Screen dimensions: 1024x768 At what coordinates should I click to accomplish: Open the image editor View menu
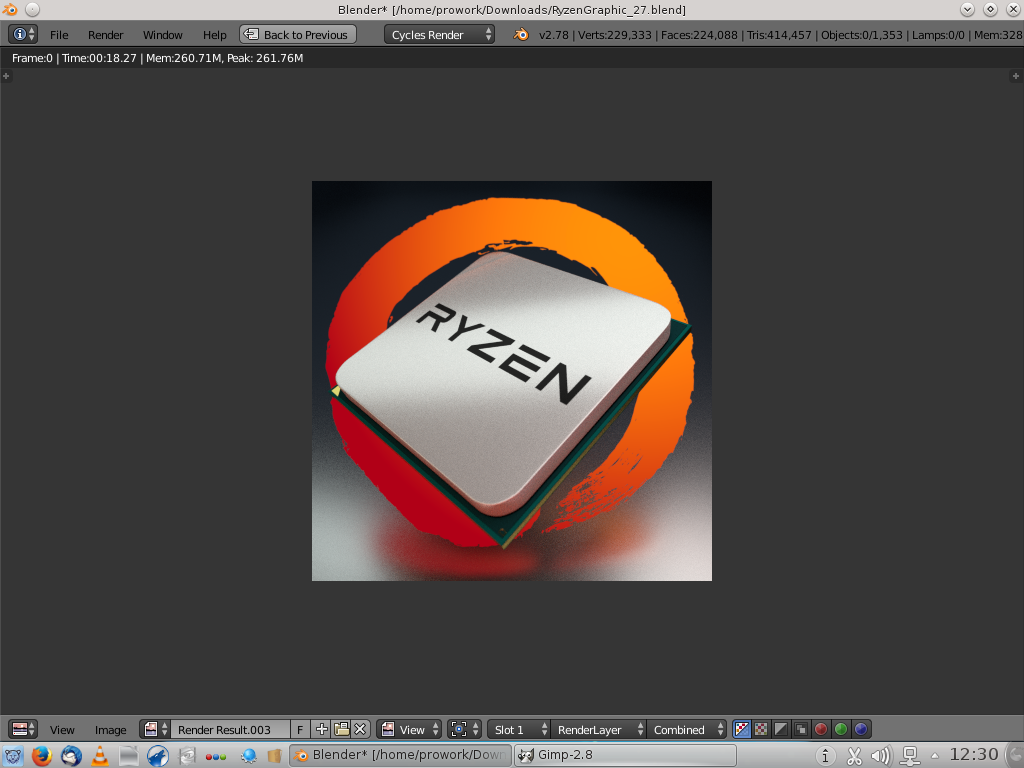pos(62,730)
